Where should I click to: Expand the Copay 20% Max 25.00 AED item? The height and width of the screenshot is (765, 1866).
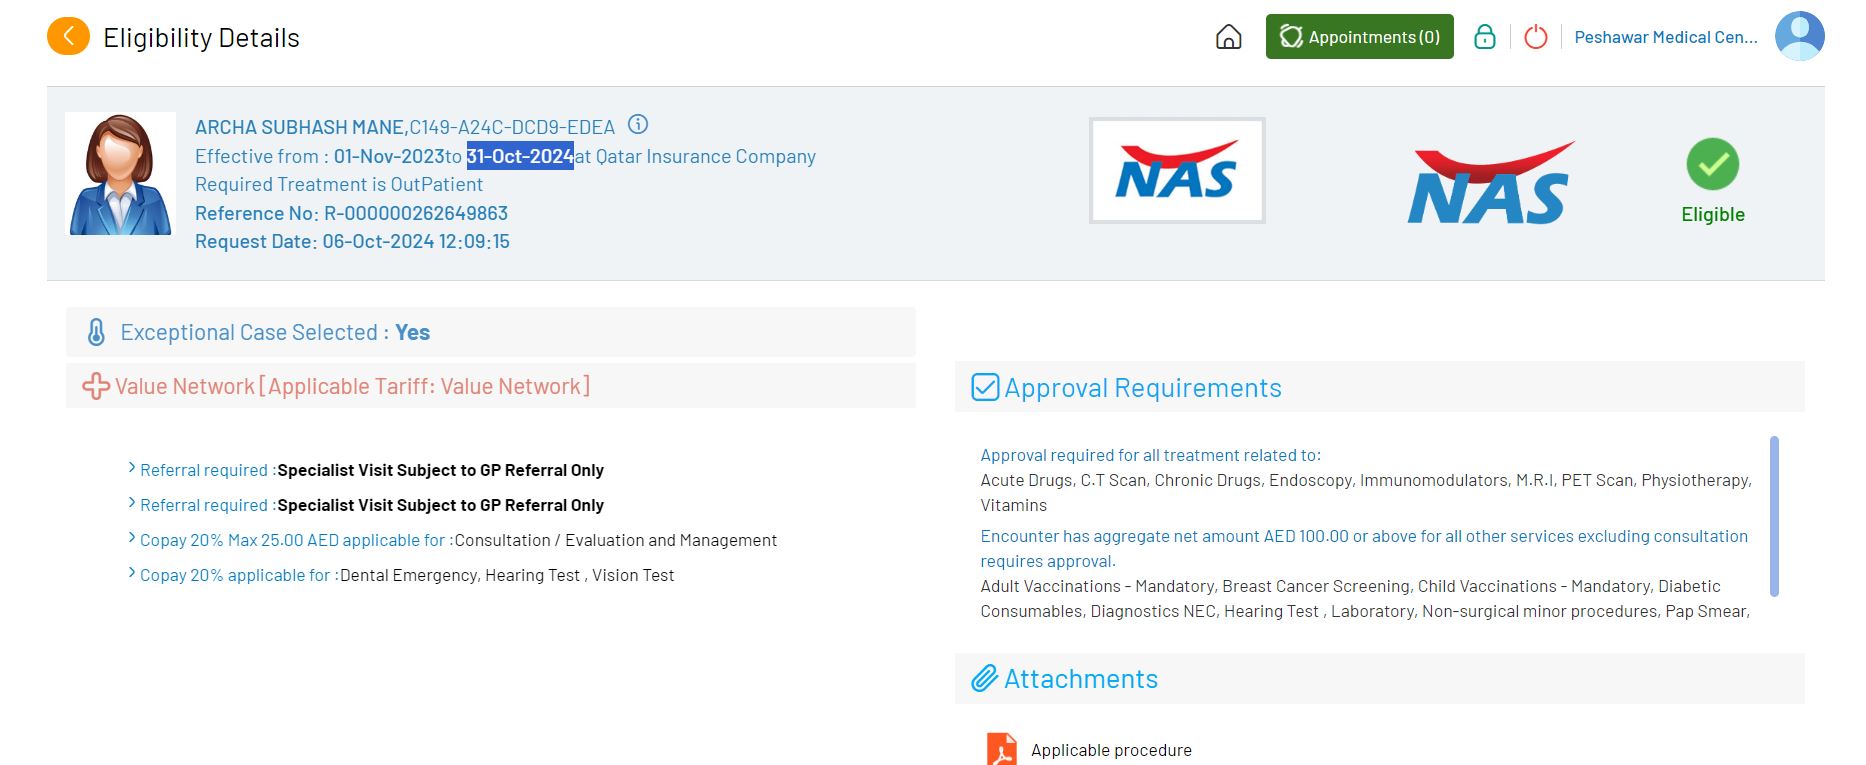pos(132,539)
